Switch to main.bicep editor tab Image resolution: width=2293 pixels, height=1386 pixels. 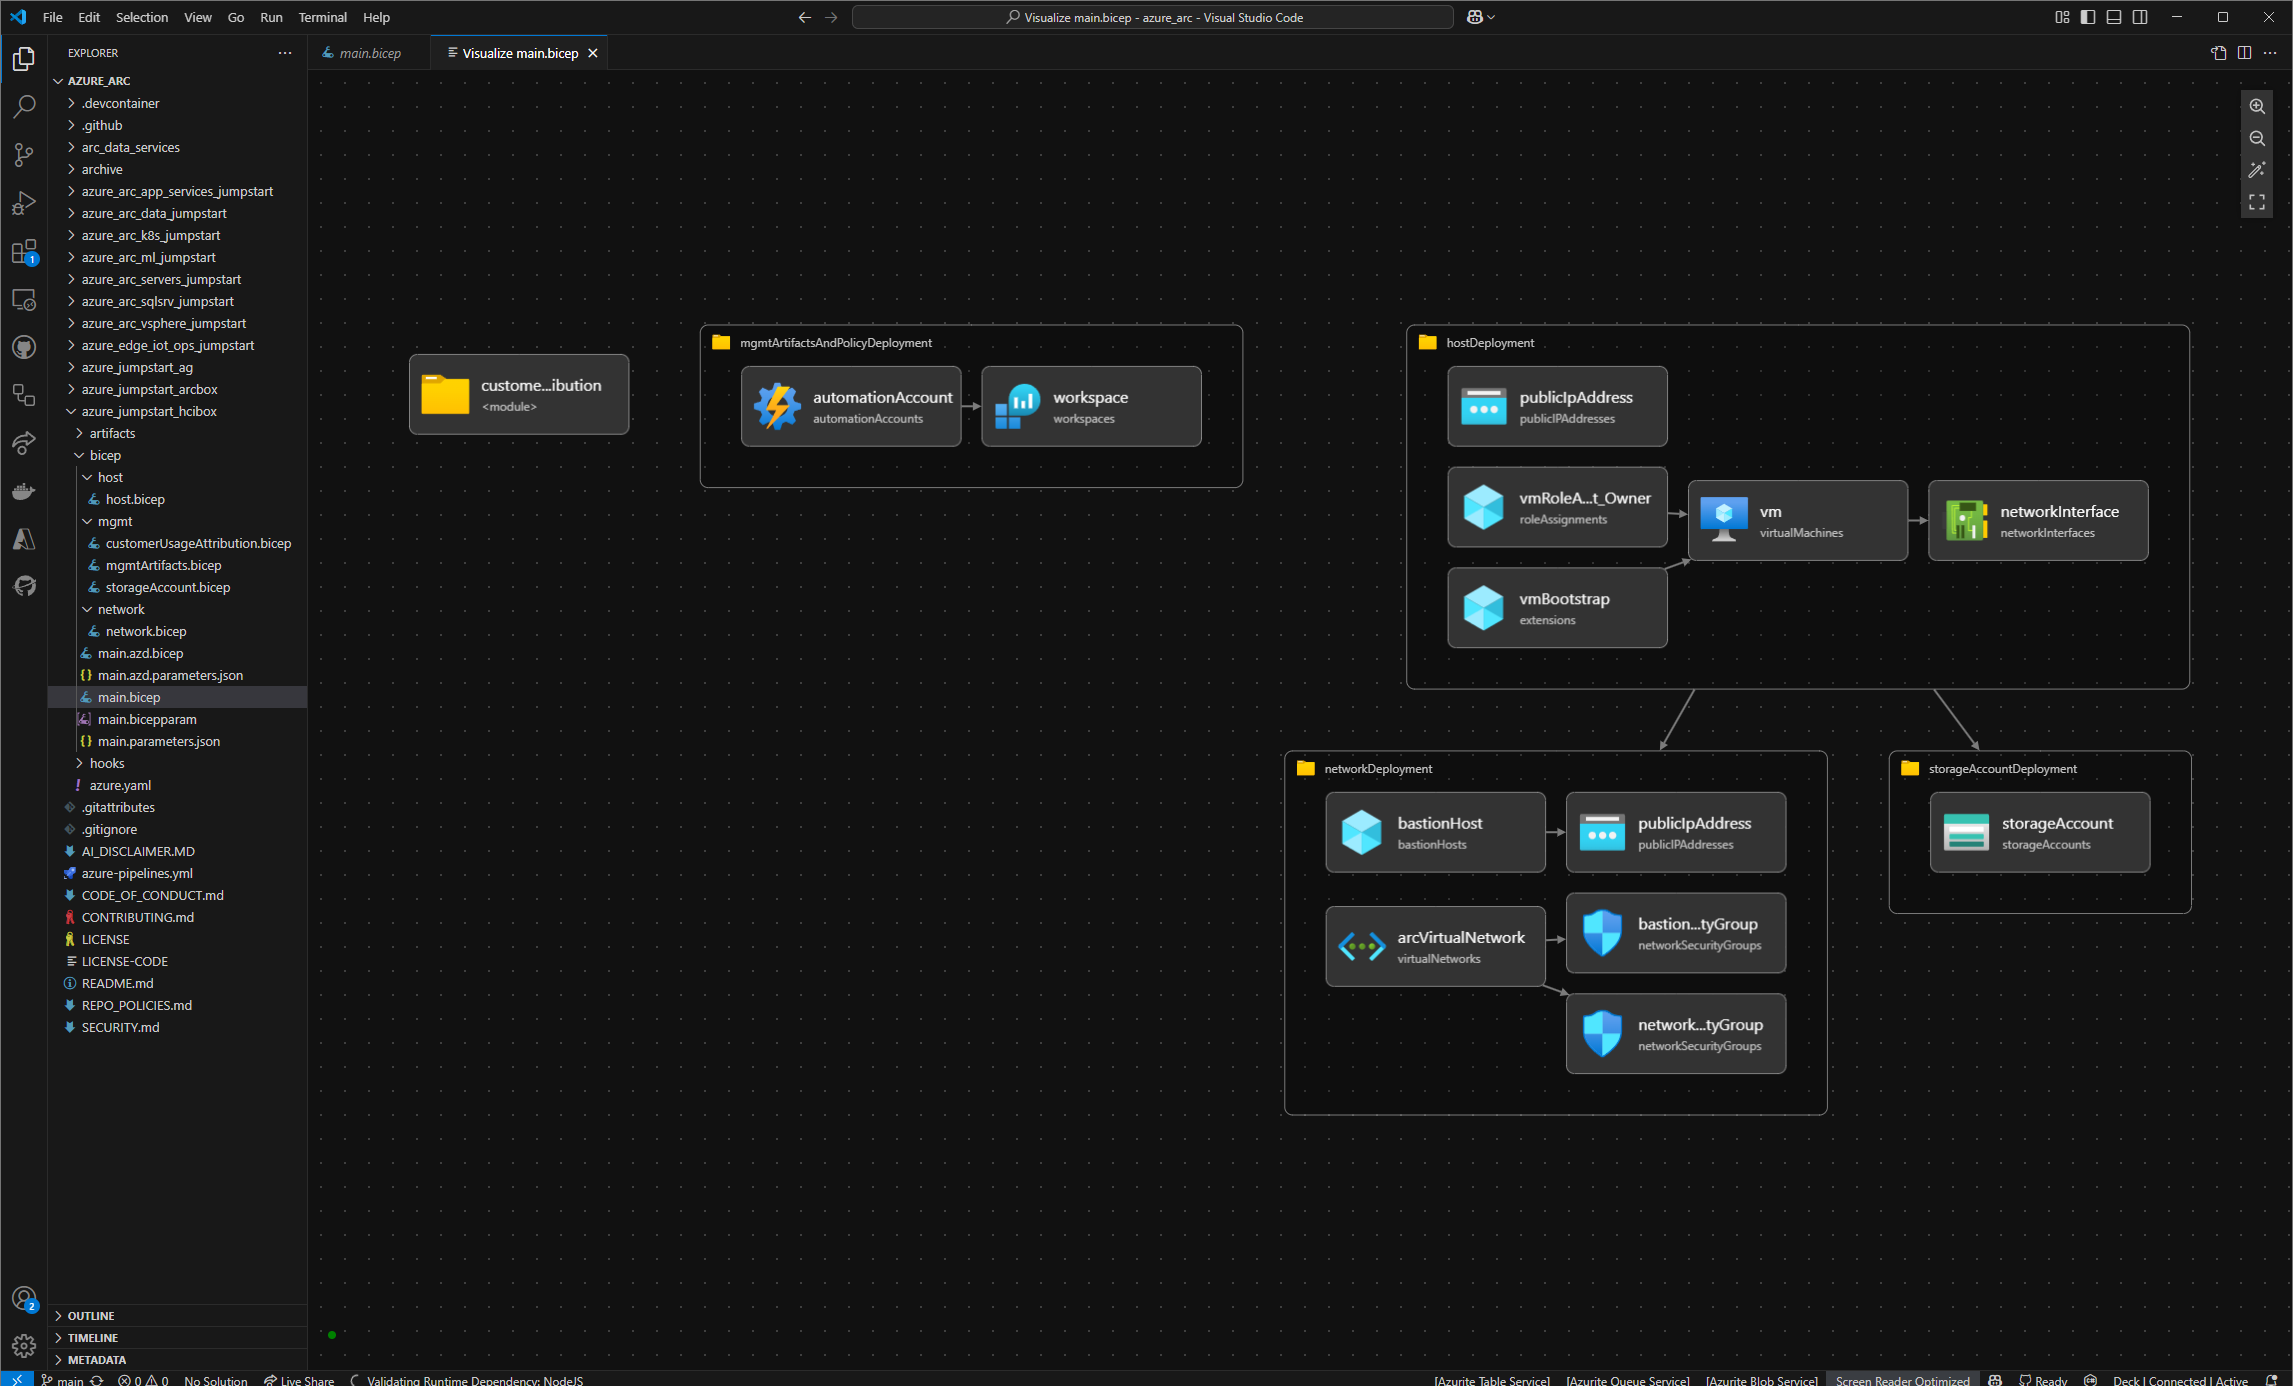[x=369, y=53]
